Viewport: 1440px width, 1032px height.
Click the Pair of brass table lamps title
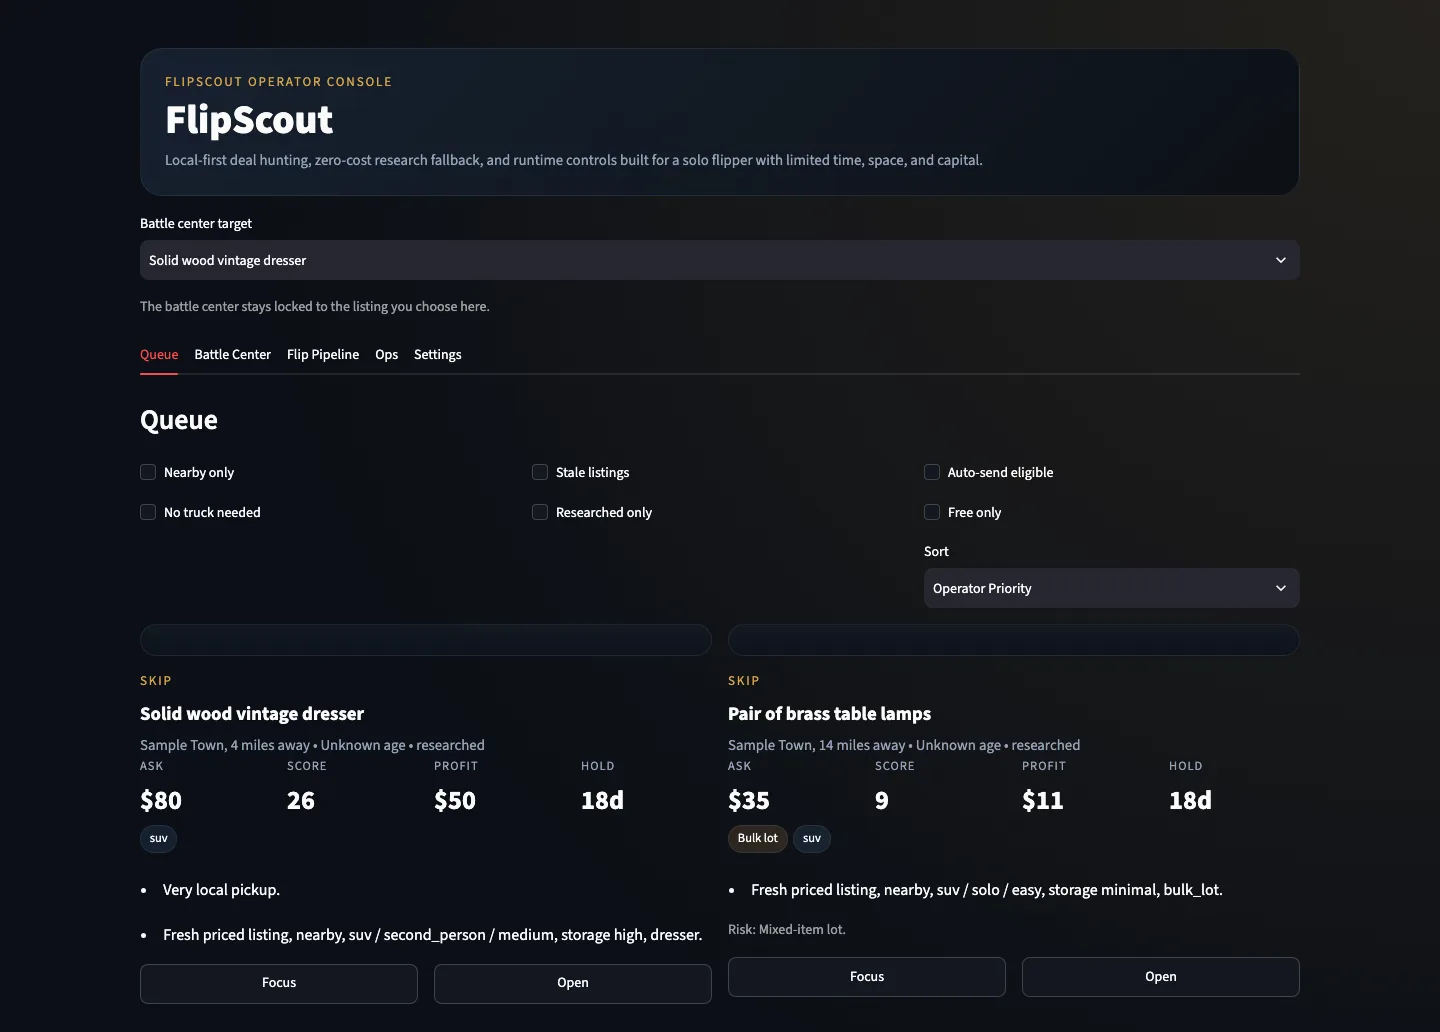829,714
